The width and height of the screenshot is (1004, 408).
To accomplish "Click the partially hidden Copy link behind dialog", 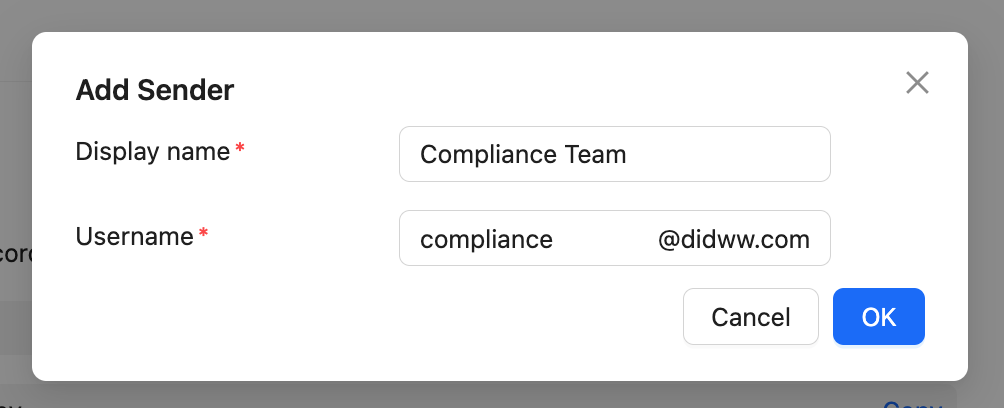I will click(912, 404).
